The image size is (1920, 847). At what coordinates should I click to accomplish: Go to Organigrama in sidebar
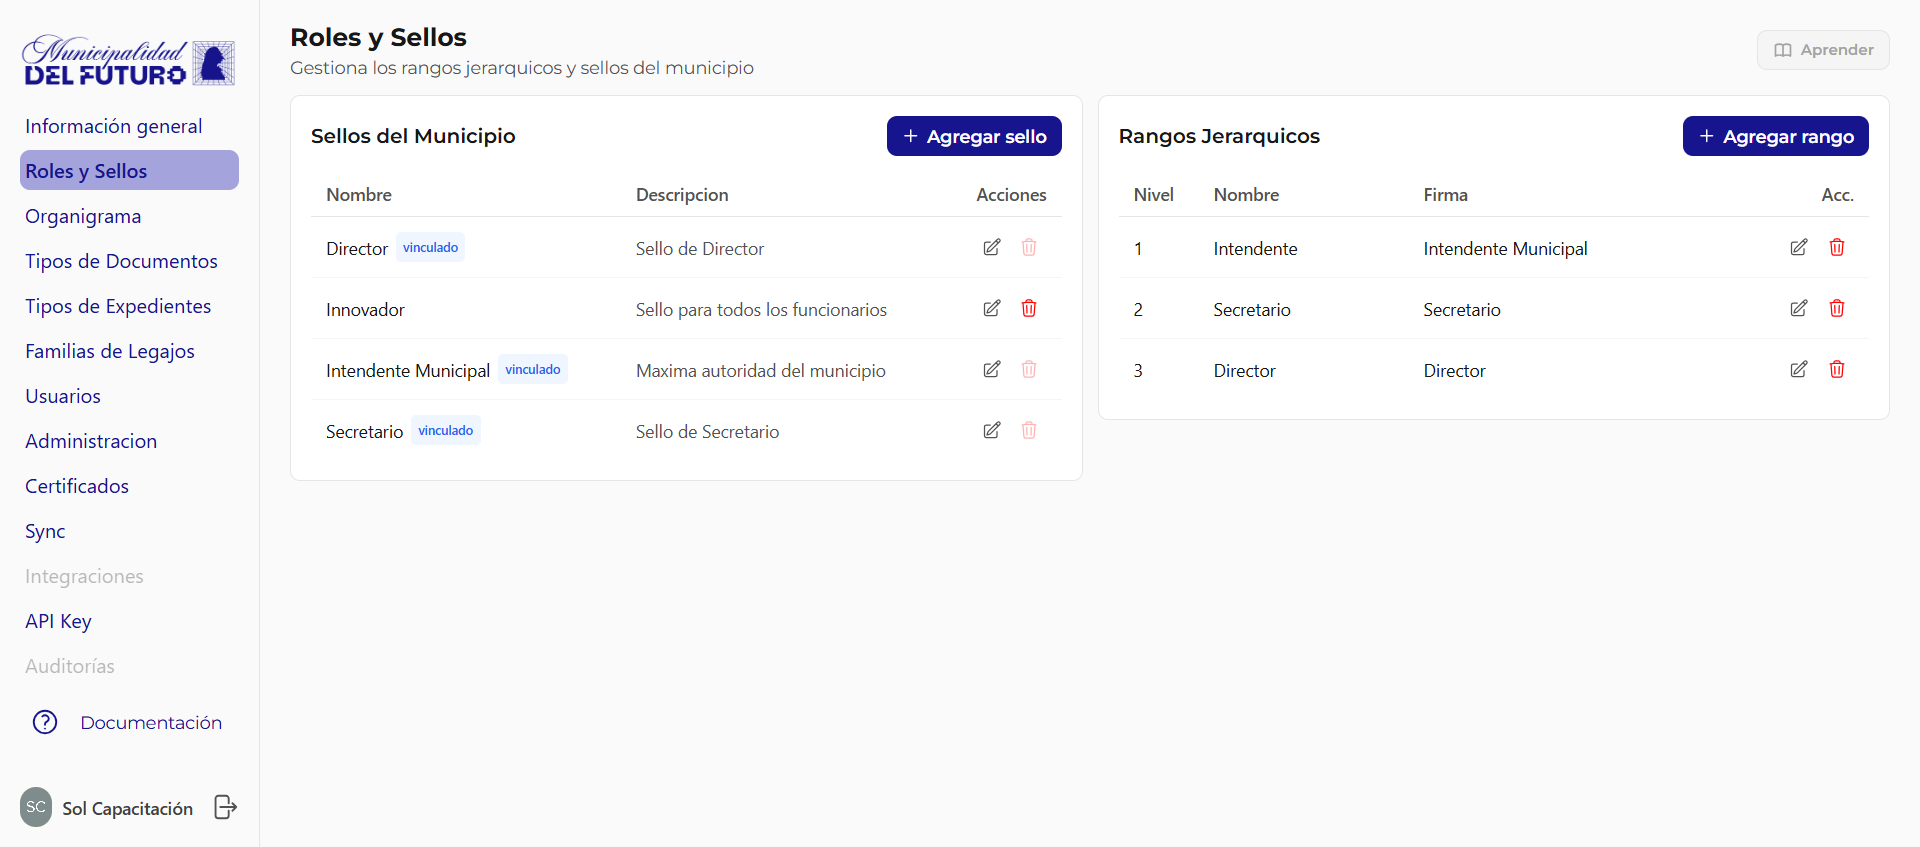(x=83, y=216)
